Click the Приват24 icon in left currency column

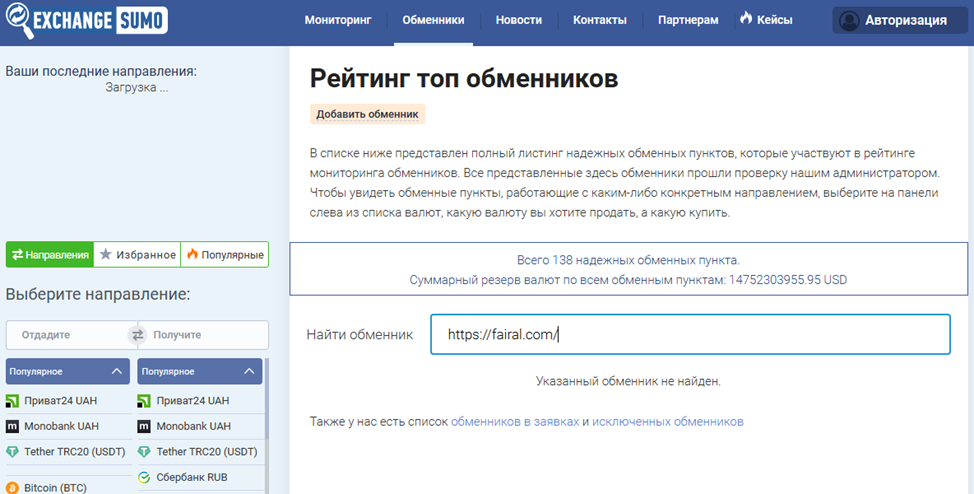[12, 401]
